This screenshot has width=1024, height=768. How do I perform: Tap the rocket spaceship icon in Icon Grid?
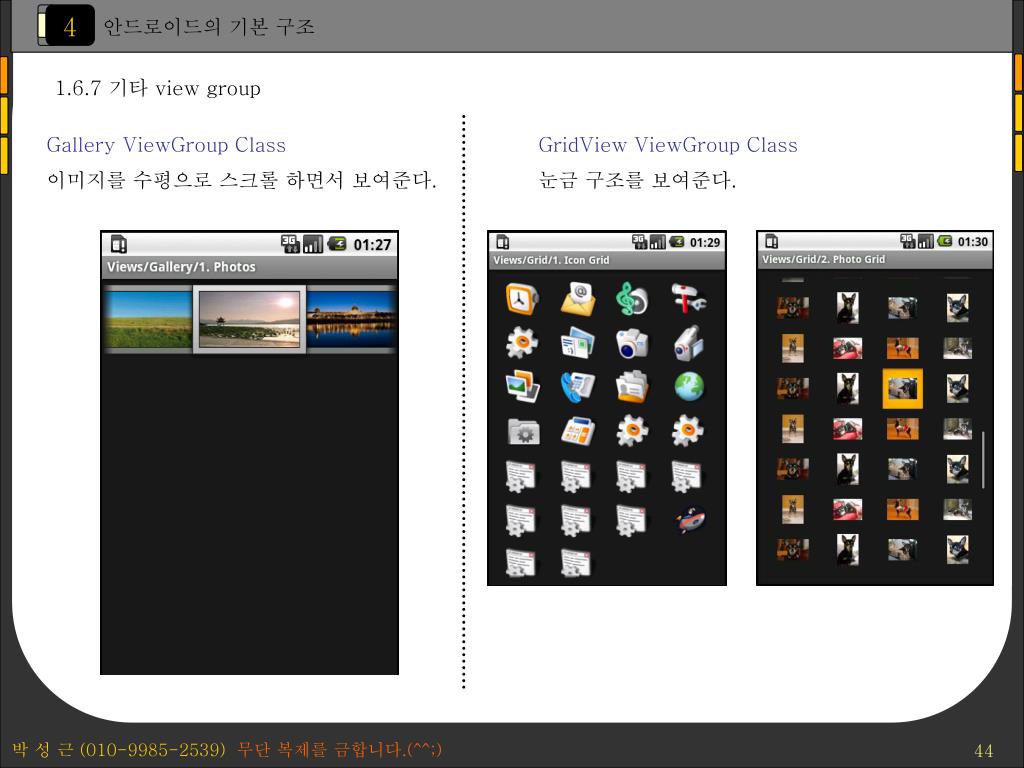690,520
